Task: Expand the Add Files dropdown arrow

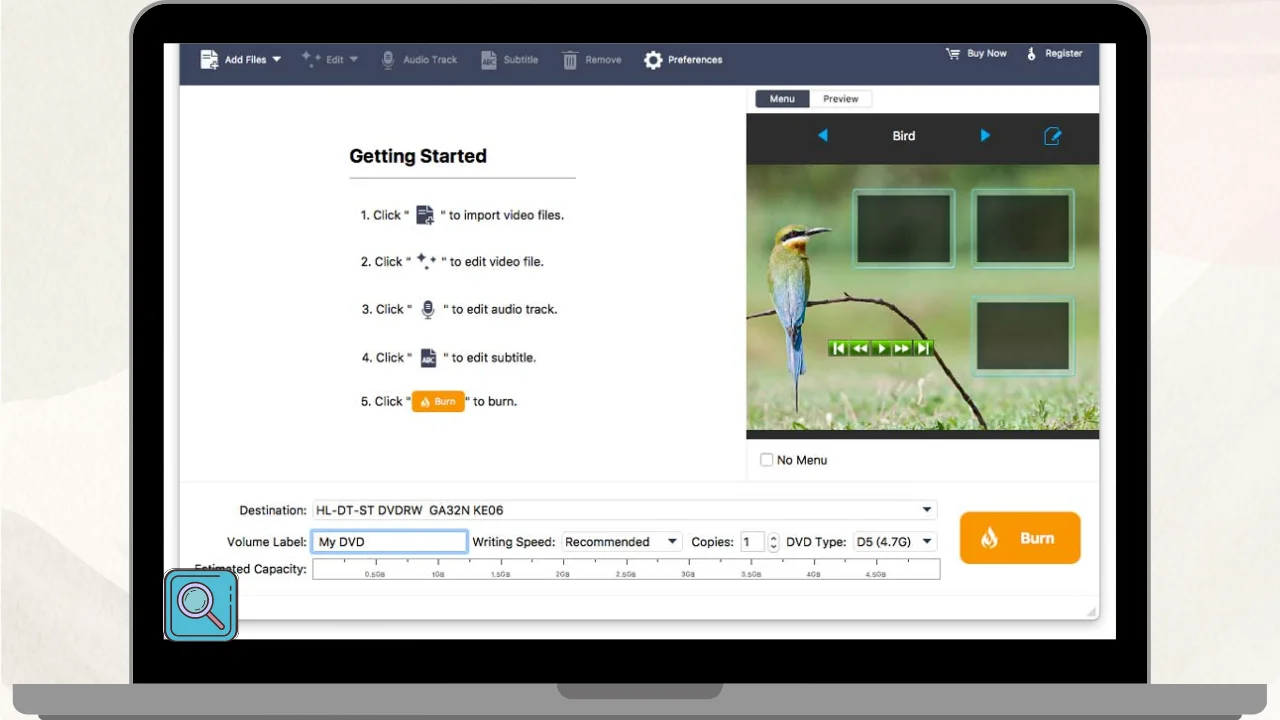Action: 277,59
